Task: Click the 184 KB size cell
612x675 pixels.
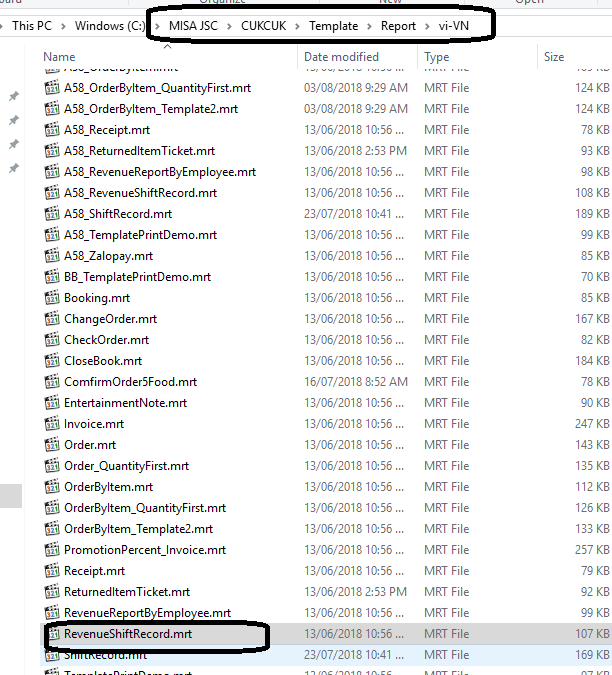Action: coord(592,361)
